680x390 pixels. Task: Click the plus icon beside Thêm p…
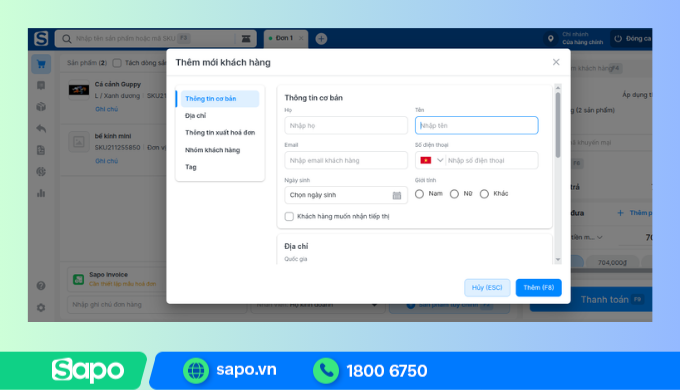621,213
